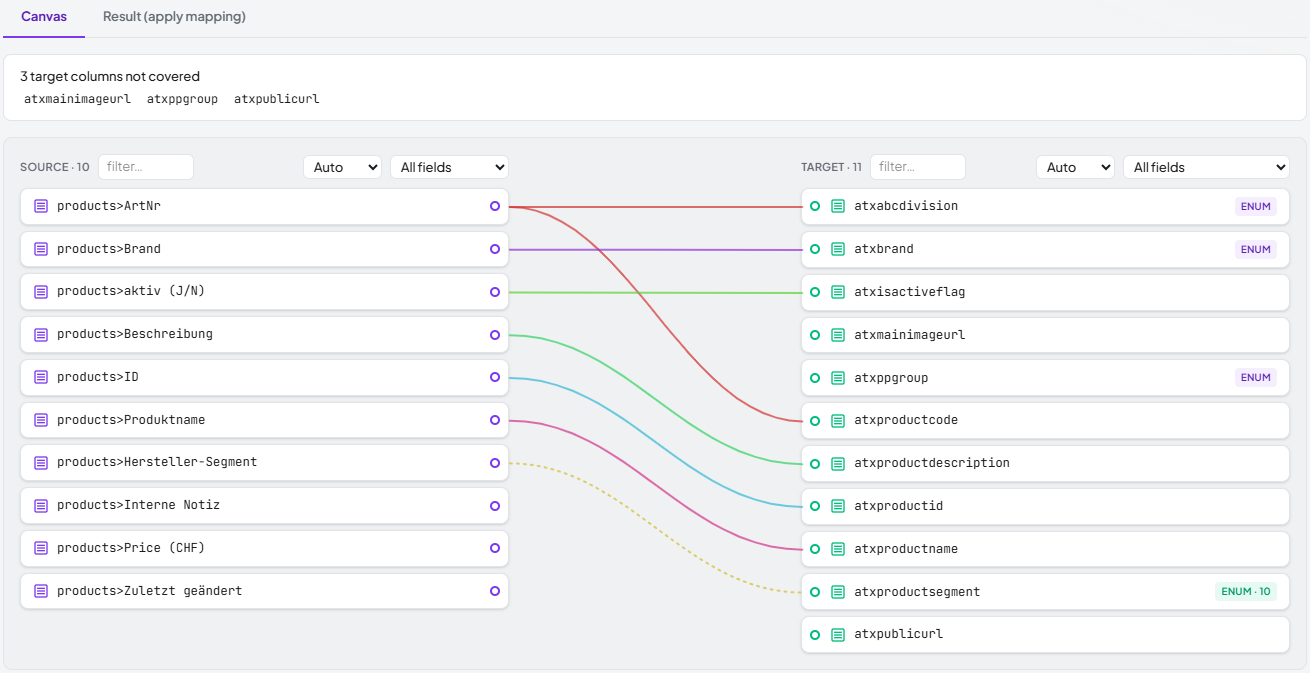Select the products>Hersteller-Segment source row
The width and height of the screenshot is (1310, 673).
tap(264, 463)
